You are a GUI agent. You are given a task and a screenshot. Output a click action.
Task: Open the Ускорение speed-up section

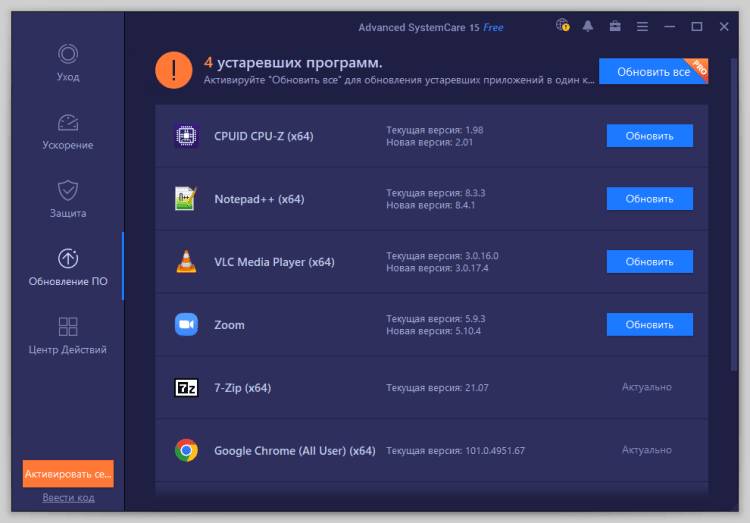pyautogui.click(x=68, y=132)
